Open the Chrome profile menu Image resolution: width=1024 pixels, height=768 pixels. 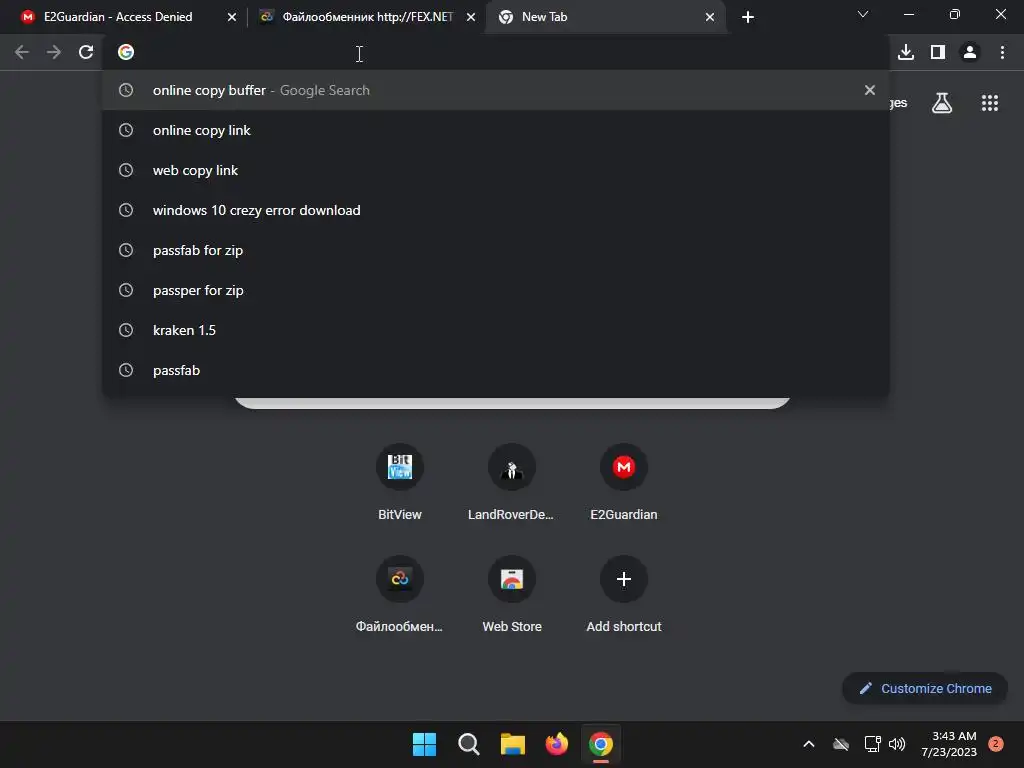pyautogui.click(x=970, y=52)
